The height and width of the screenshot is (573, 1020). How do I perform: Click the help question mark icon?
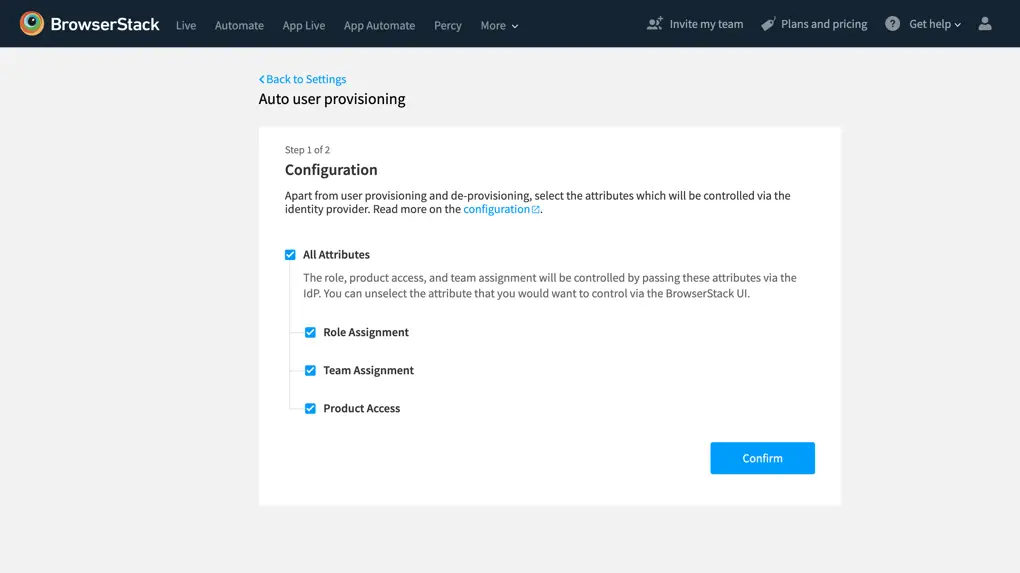coord(892,24)
